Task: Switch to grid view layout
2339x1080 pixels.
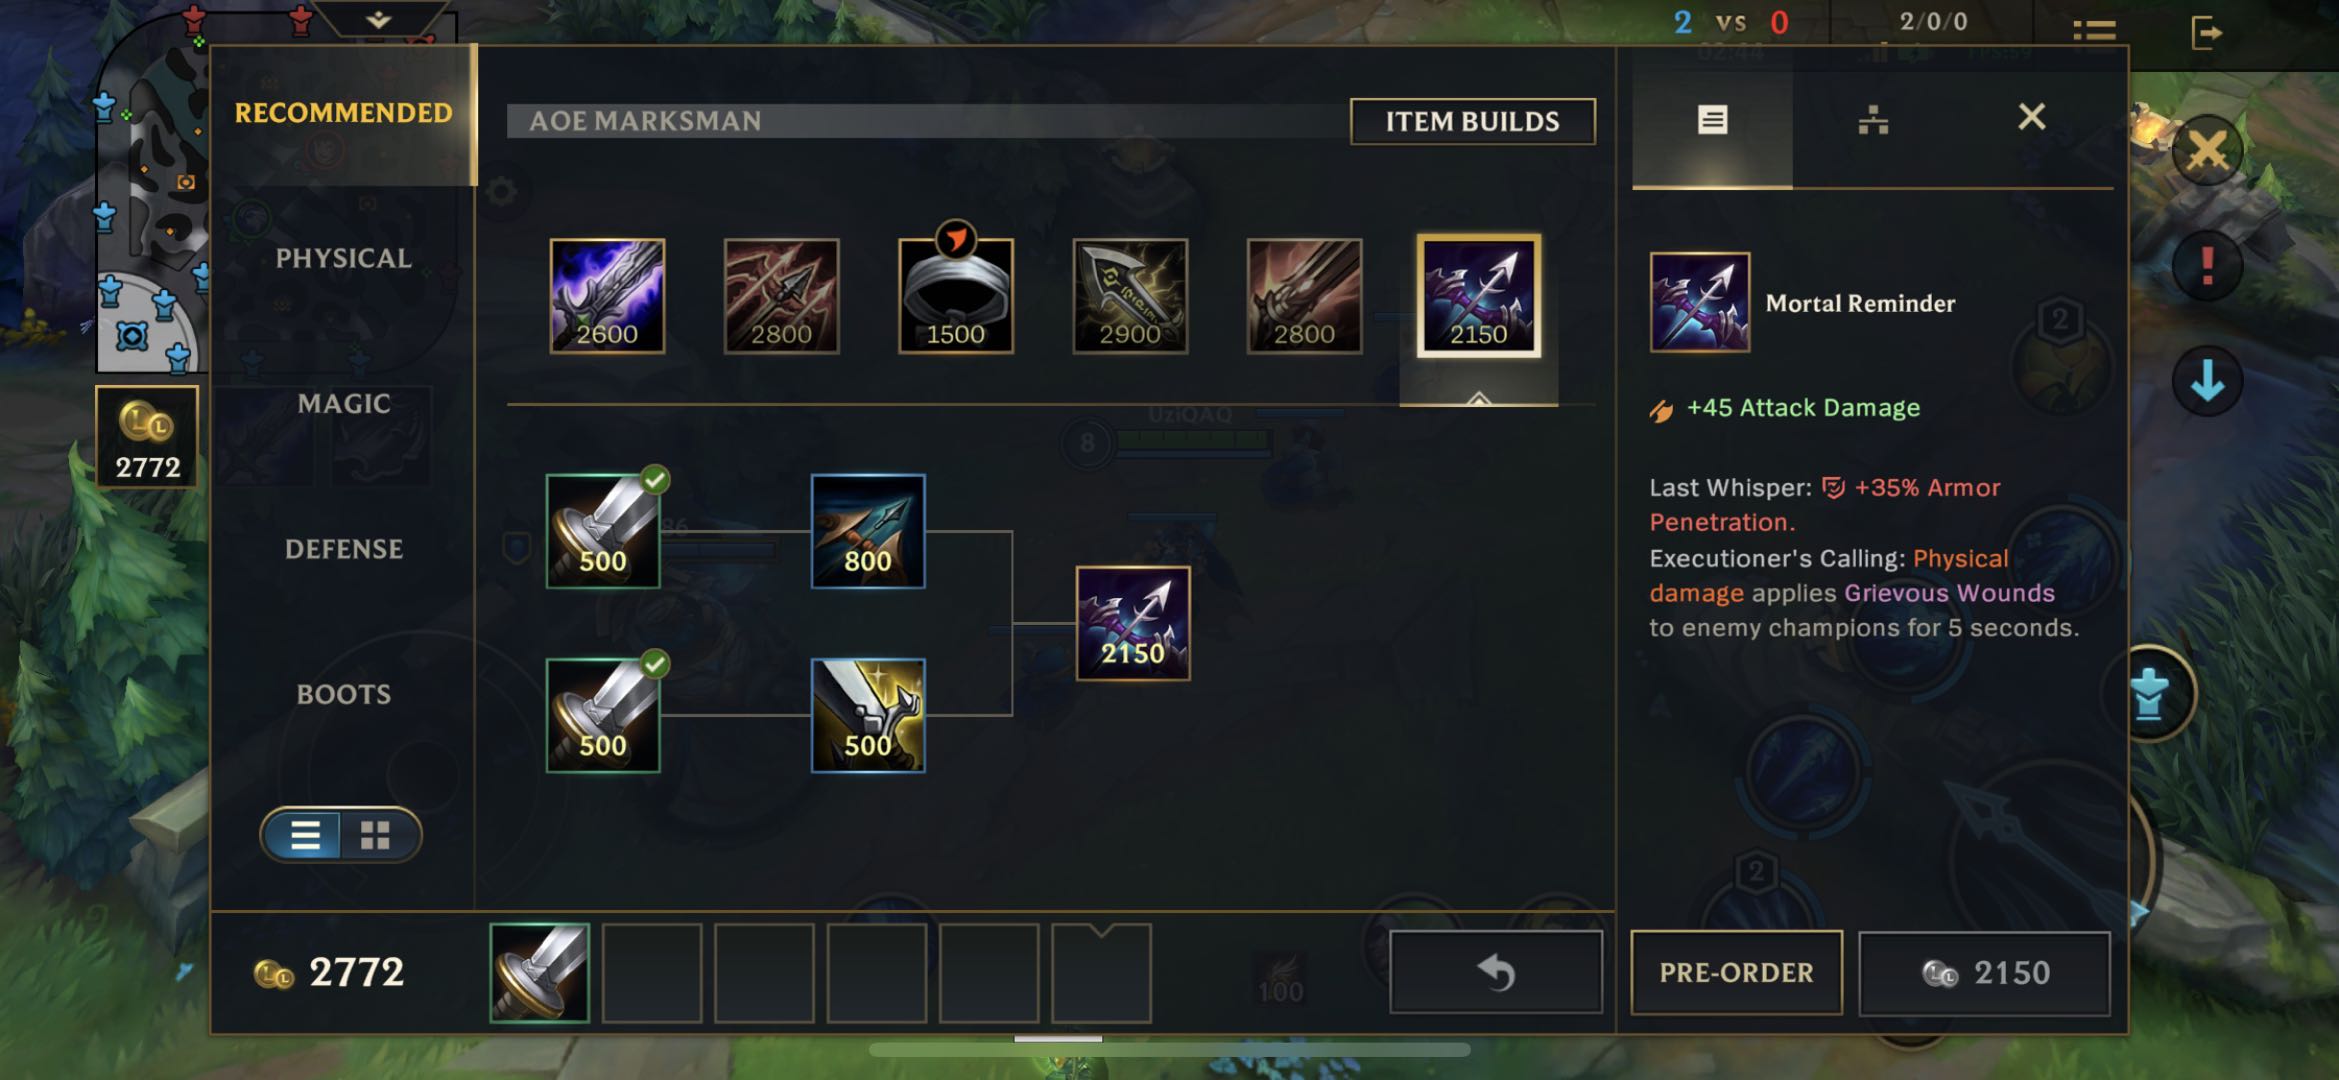Action: pos(376,835)
